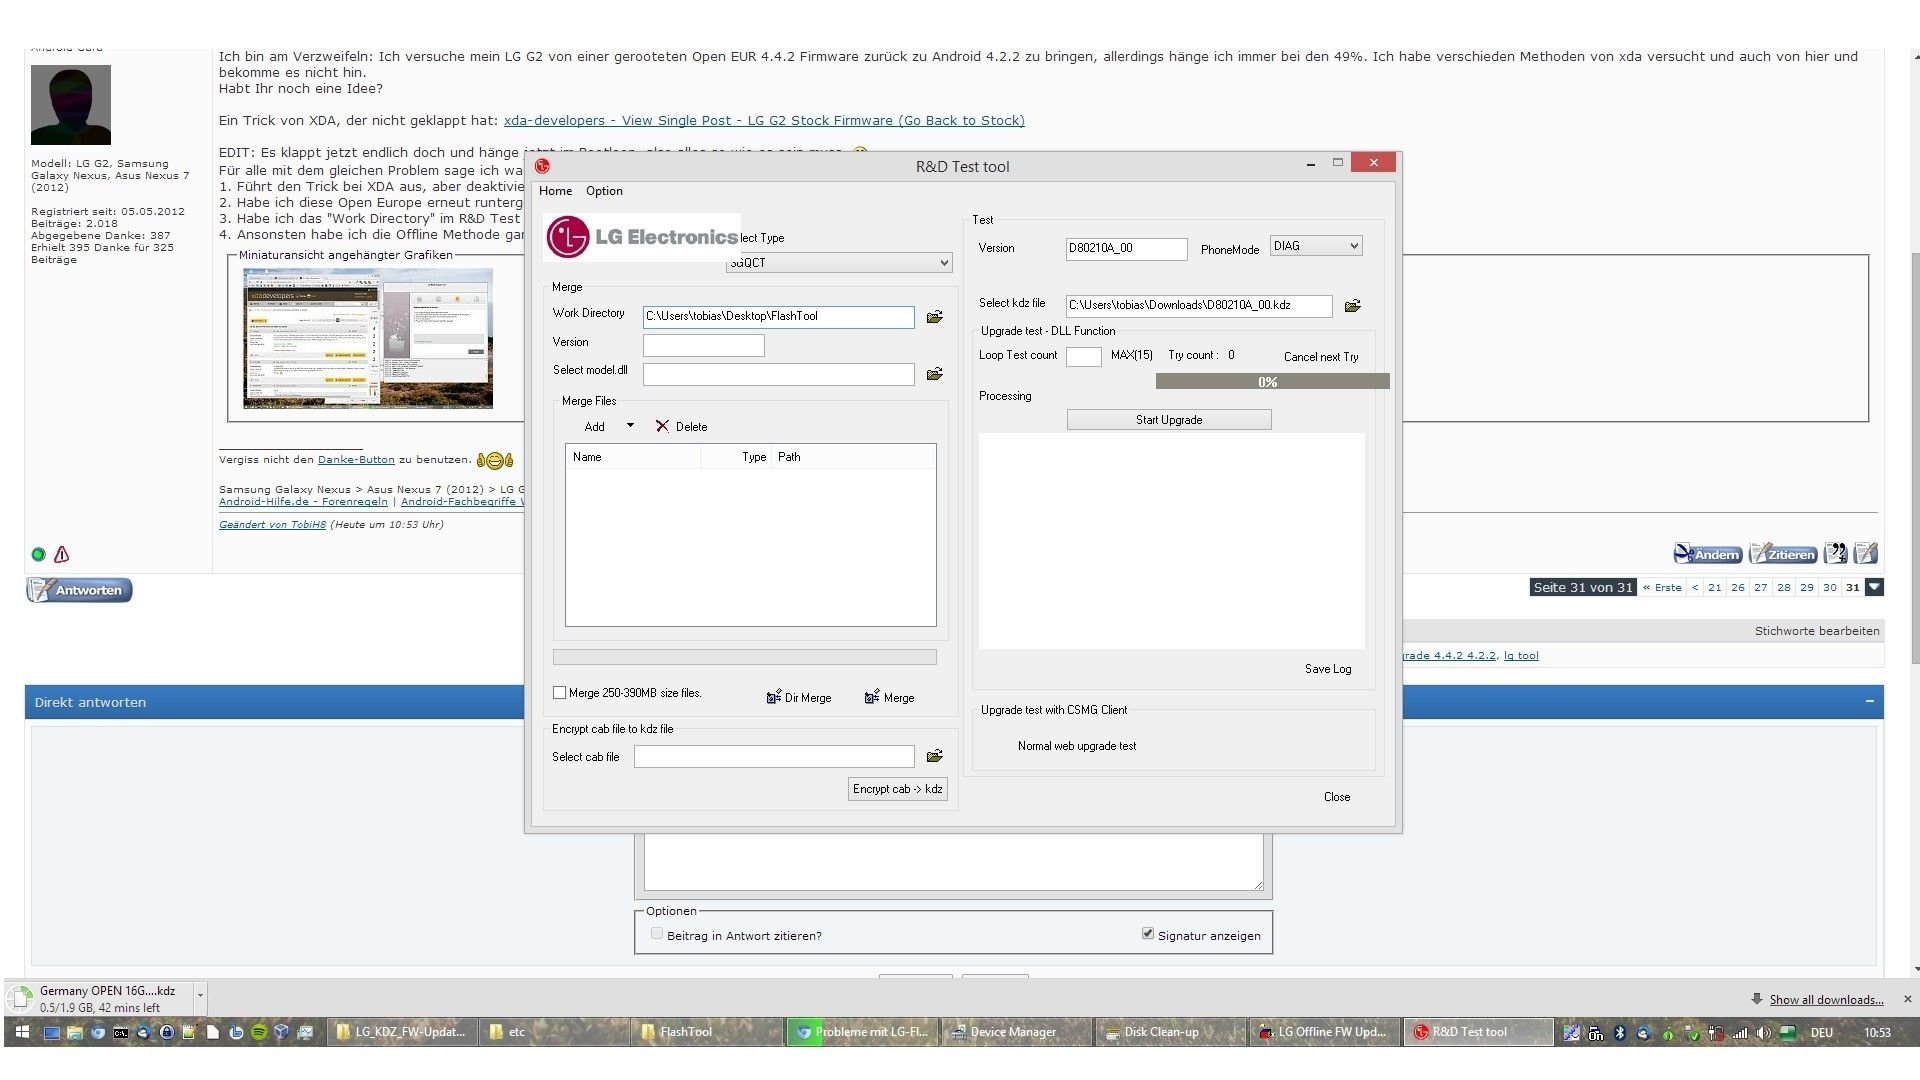
Task: Toggle Signatur anzeigen checkbox
Action: pos(1148,934)
